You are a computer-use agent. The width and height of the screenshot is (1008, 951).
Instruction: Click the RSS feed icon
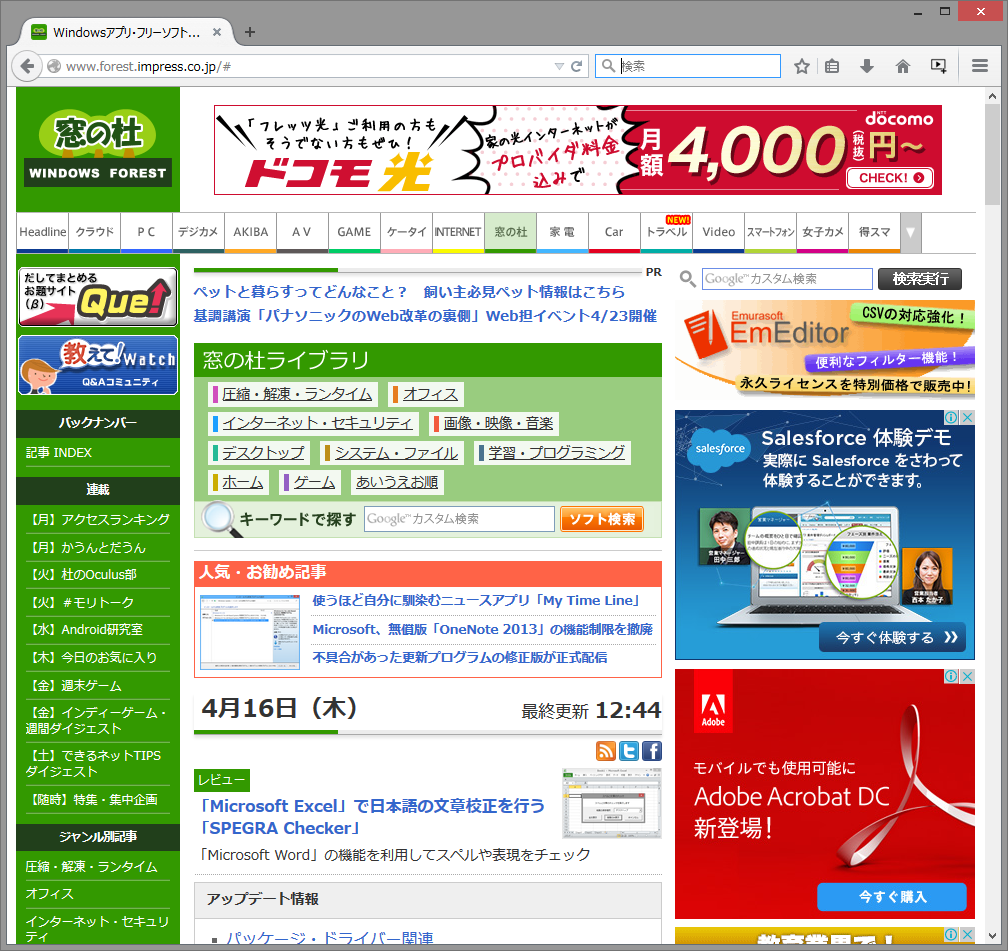[606, 750]
